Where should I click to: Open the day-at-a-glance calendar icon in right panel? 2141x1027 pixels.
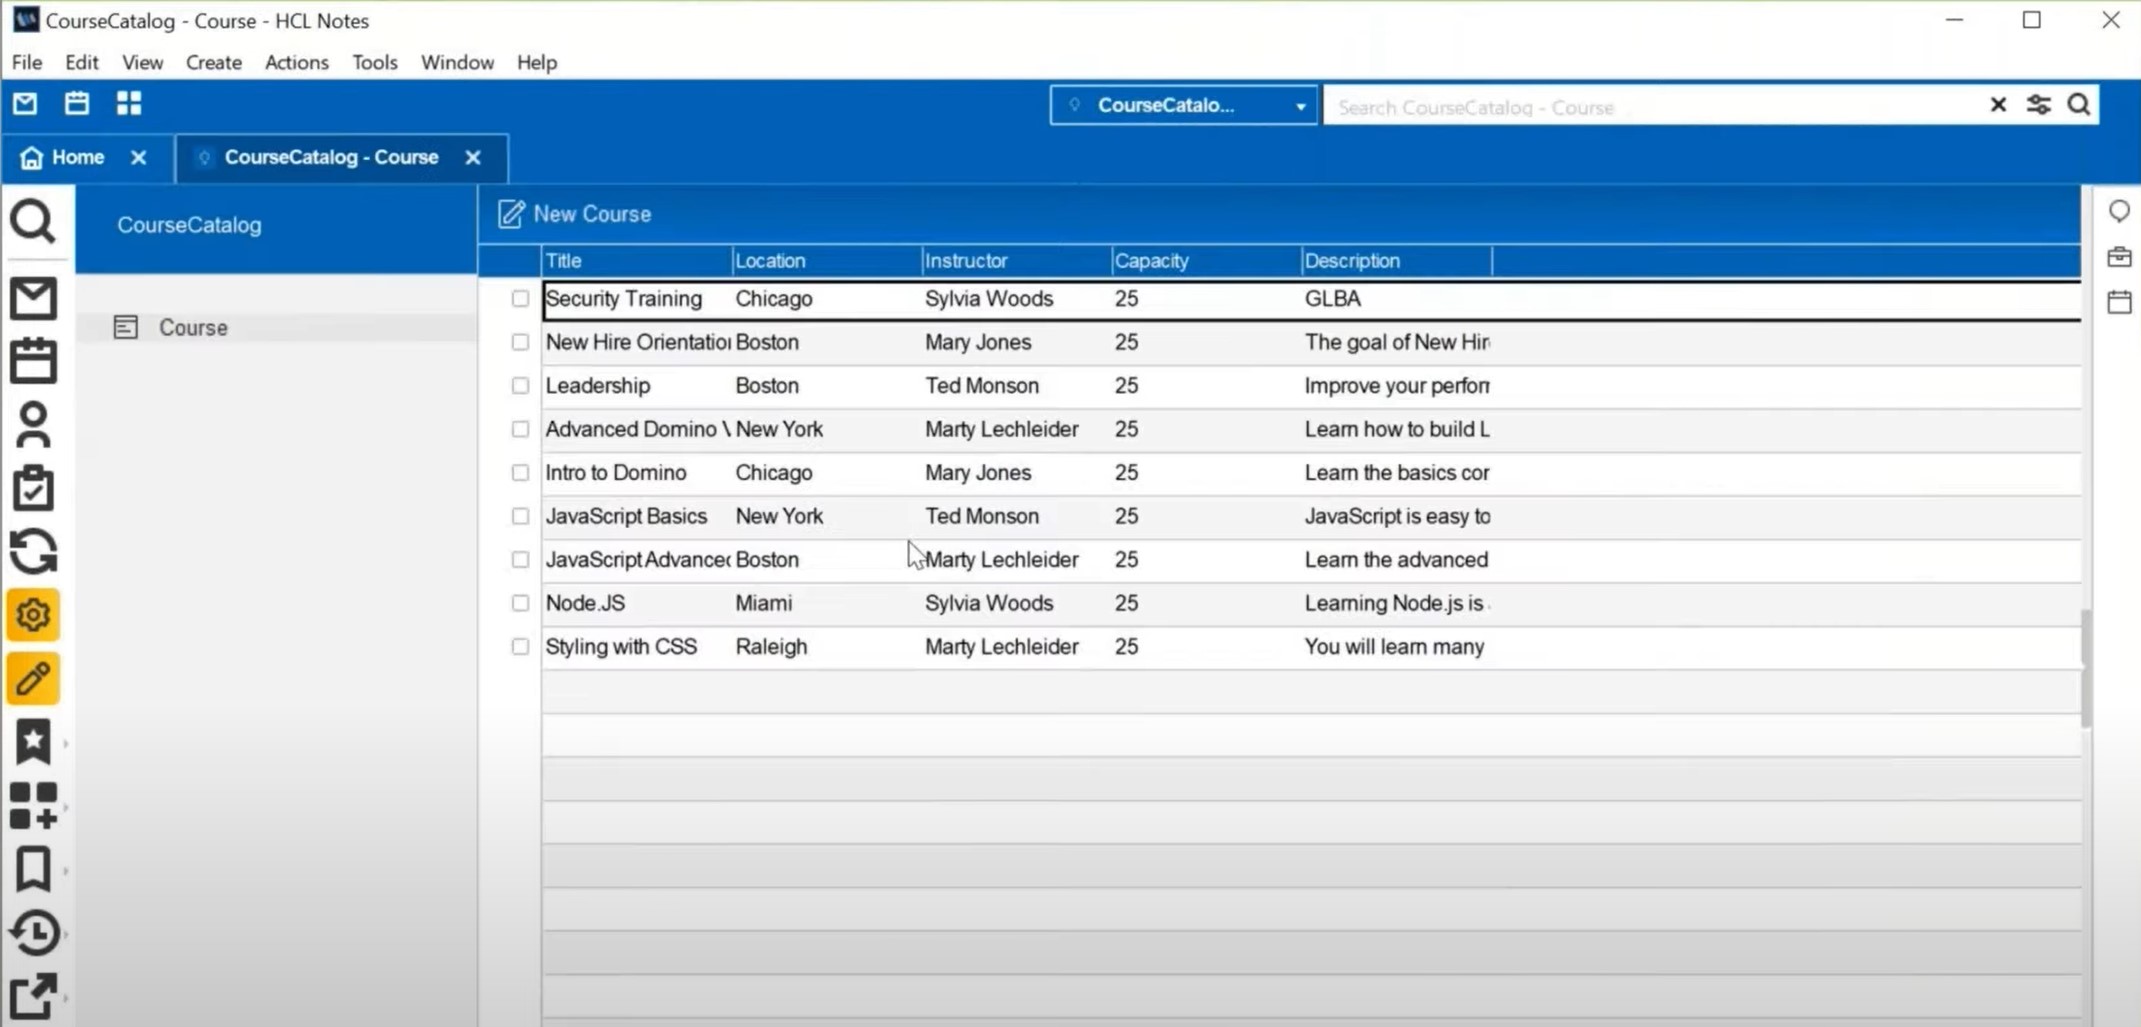[2119, 301]
